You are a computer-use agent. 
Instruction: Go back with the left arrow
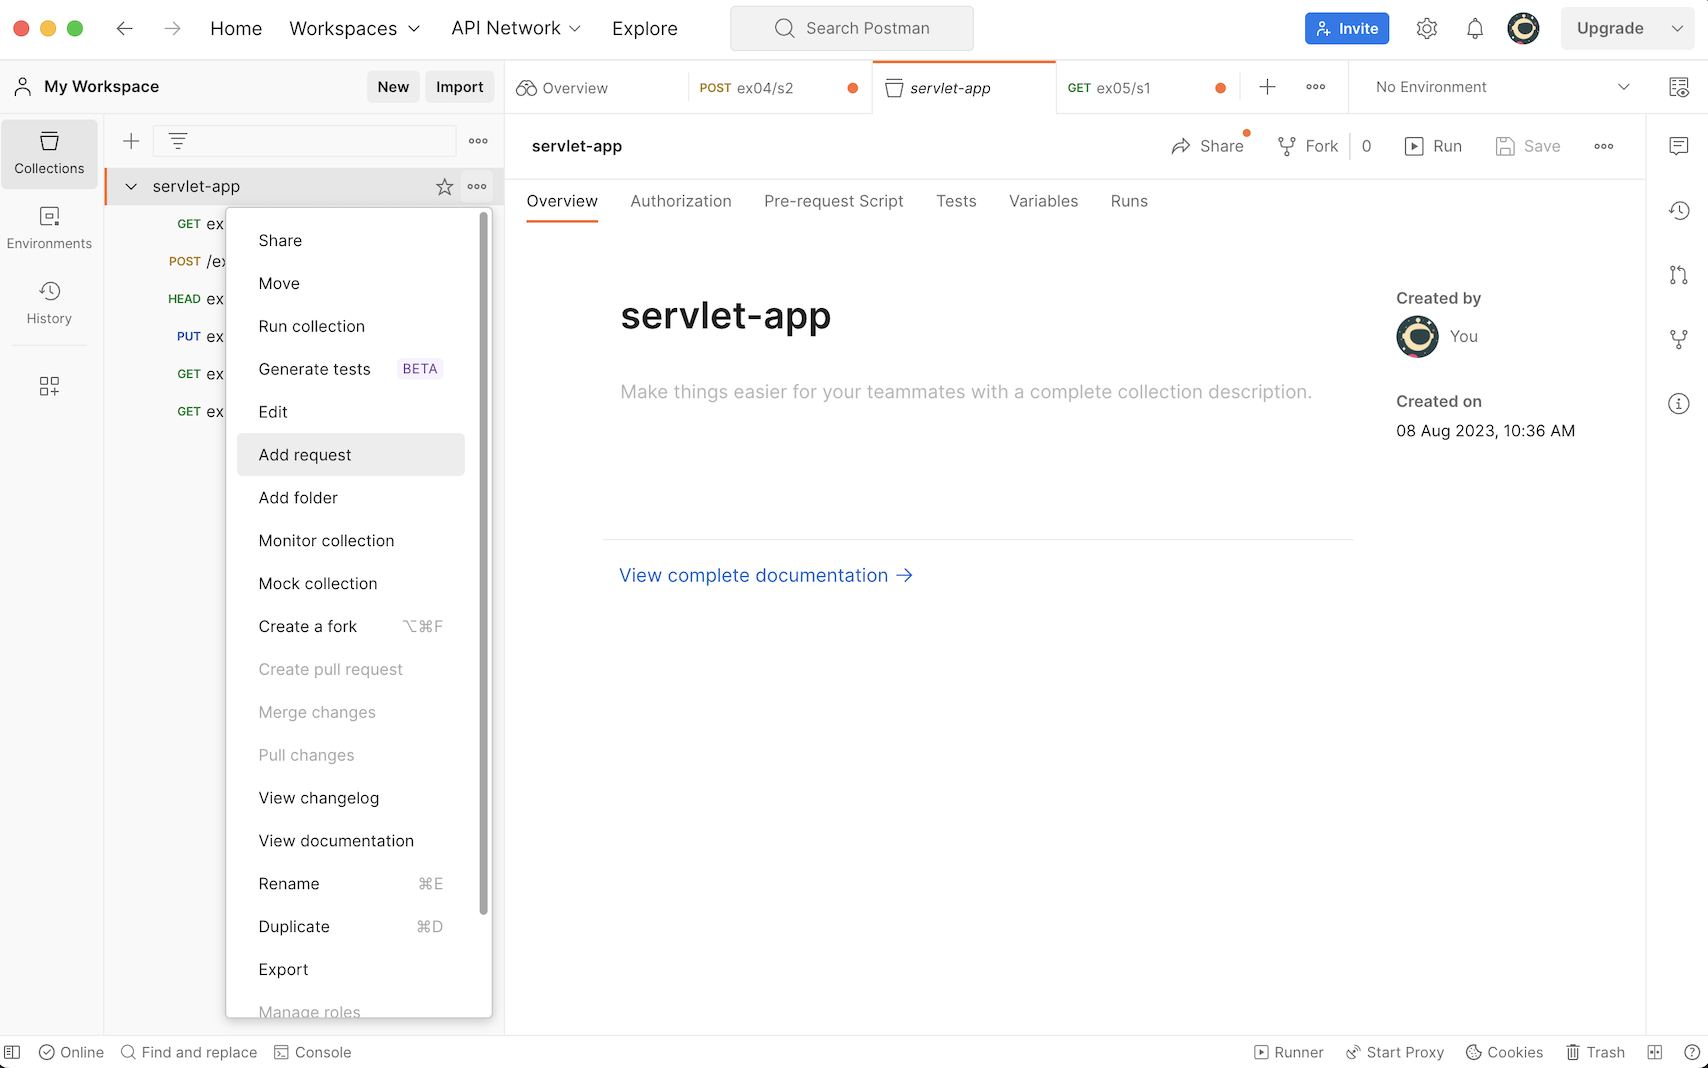click(x=125, y=29)
